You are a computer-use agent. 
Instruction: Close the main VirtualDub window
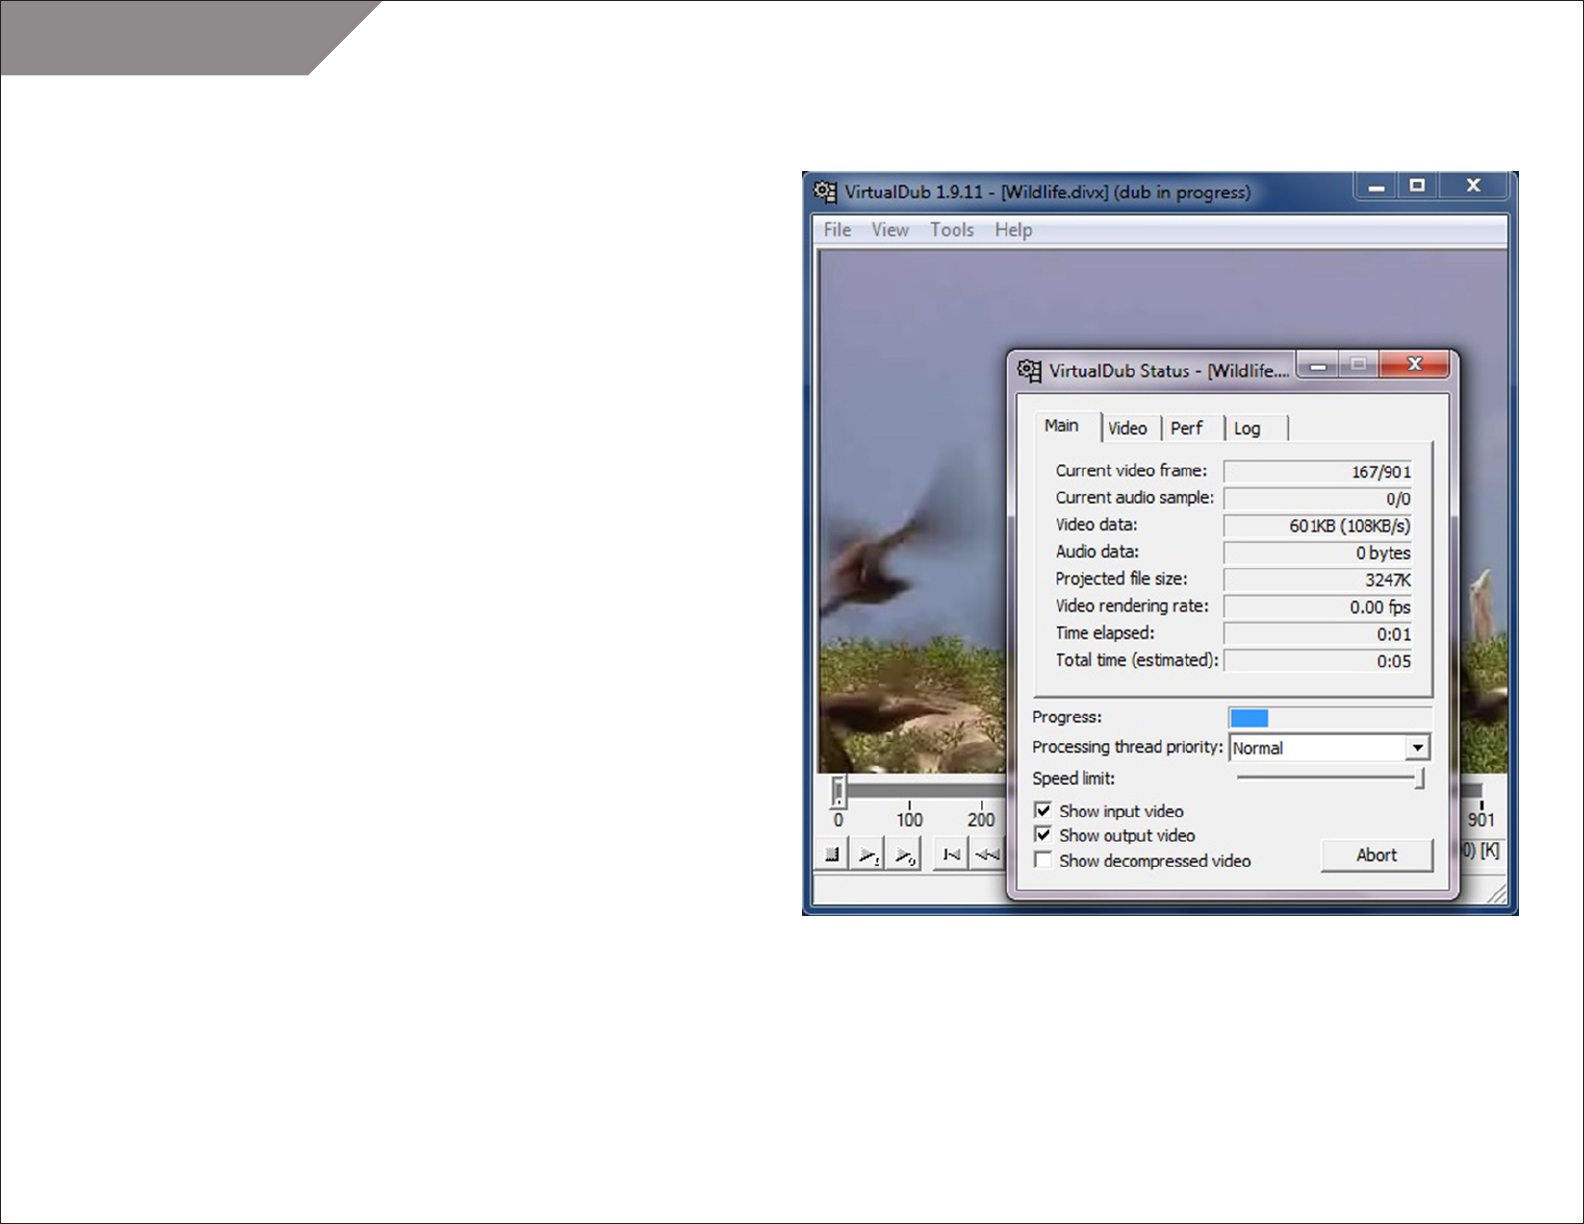(x=1473, y=186)
